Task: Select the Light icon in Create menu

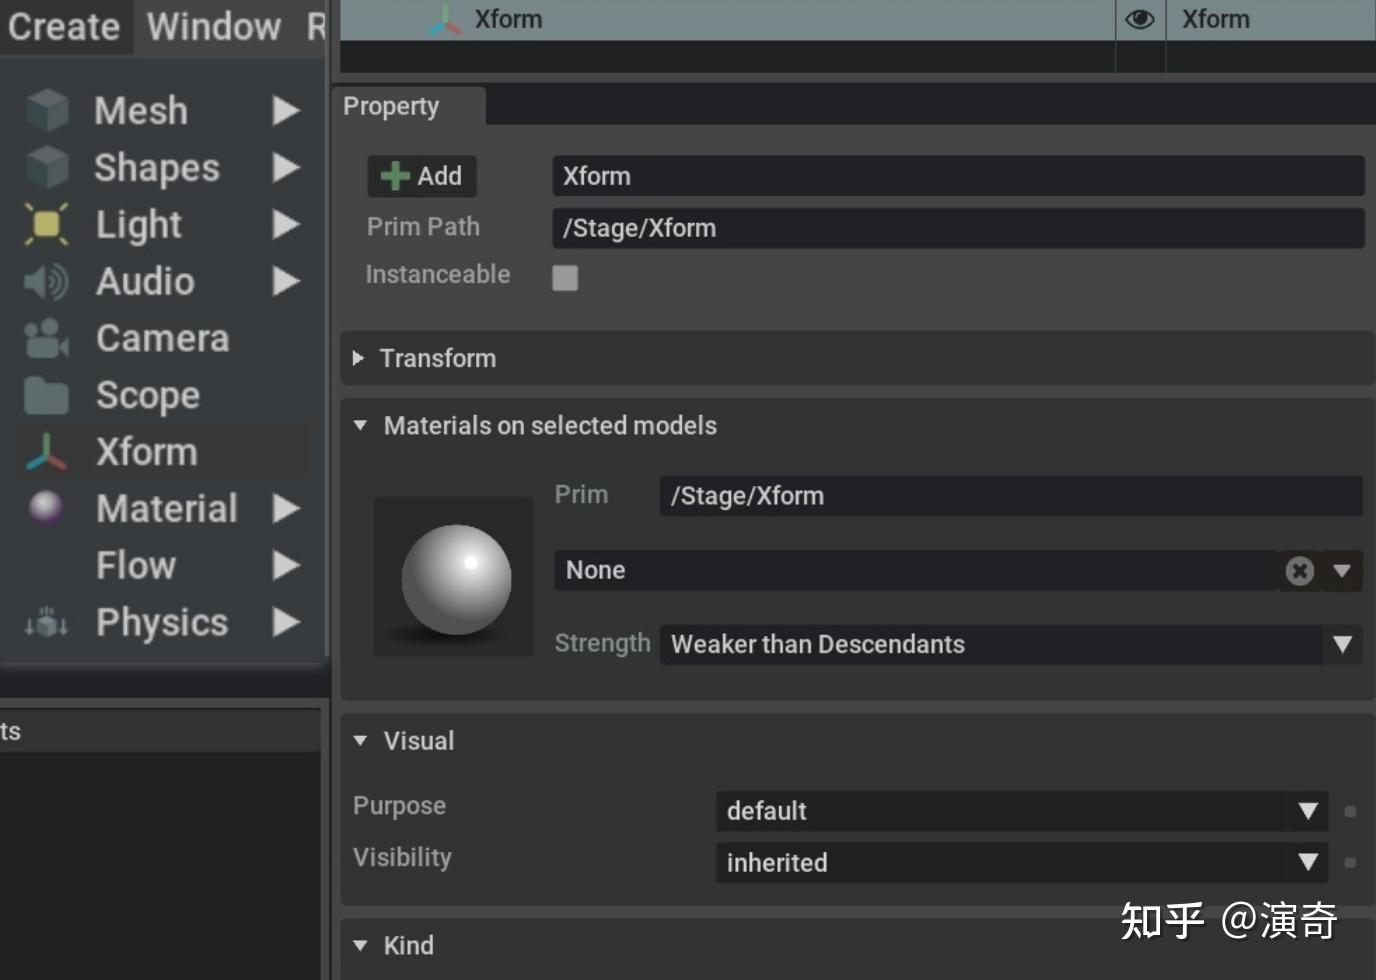Action: 46,224
